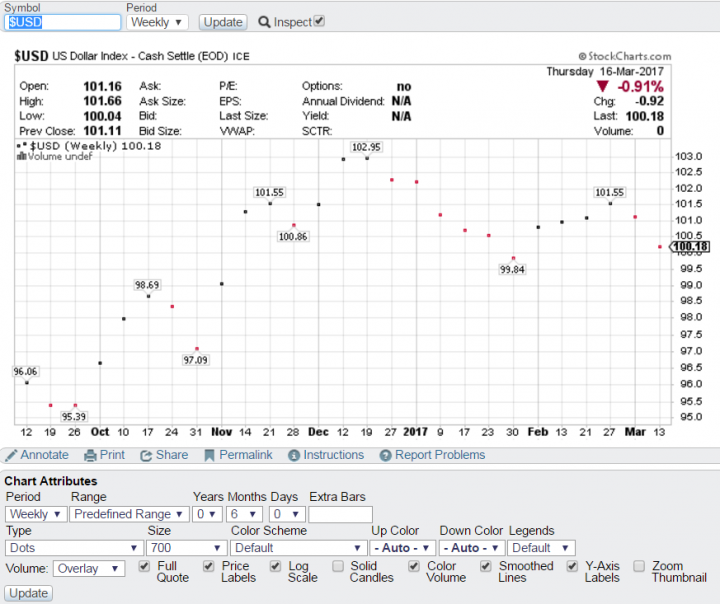The height and width of the screenshot is (604, 720).
Task: Open the Up Color picker
Action: 403,548
